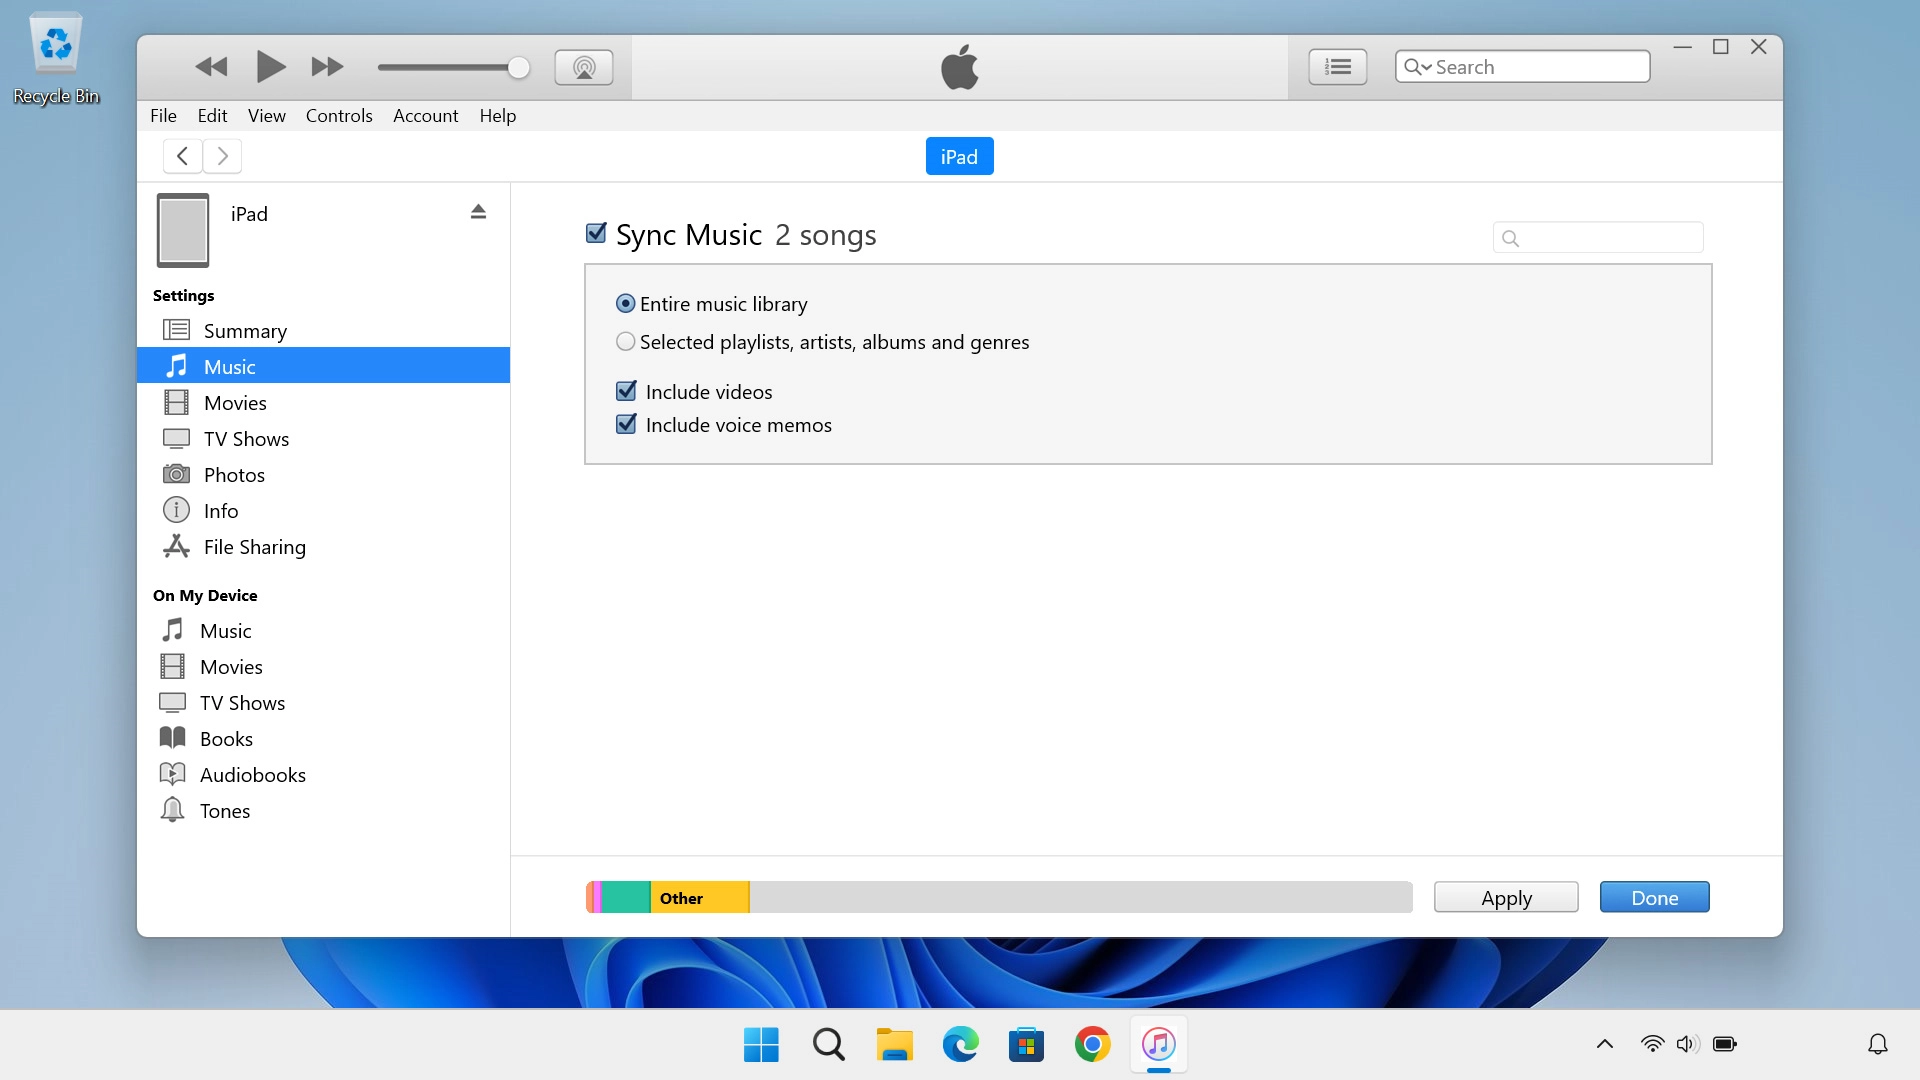Click the AirPlay icon button
1920x1080 pixels.
coord(583,67)
